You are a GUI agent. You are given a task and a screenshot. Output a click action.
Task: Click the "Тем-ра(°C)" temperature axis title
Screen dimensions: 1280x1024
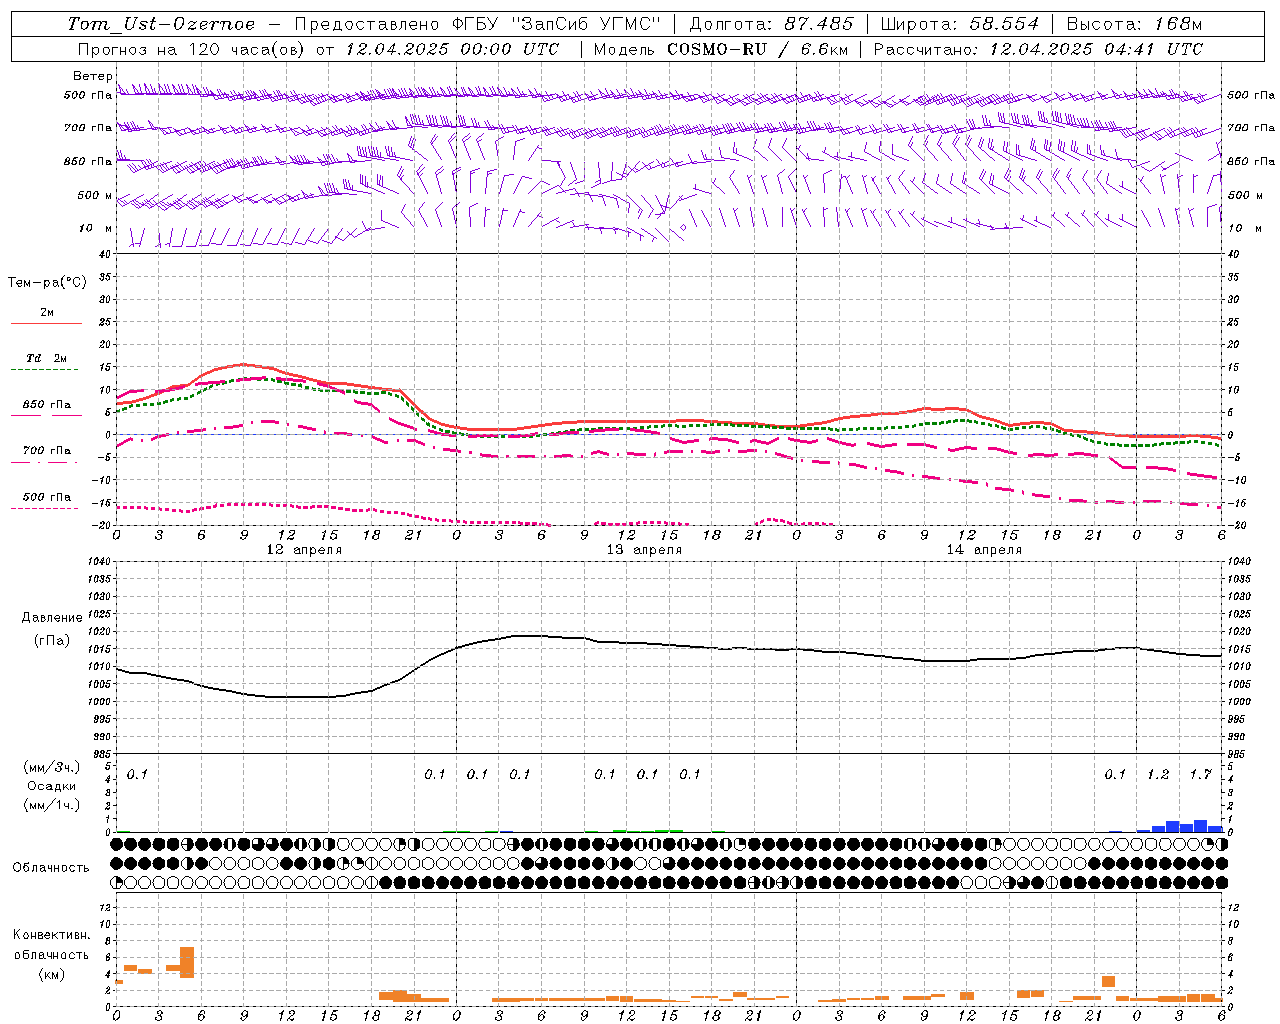[x=47, y=283]
